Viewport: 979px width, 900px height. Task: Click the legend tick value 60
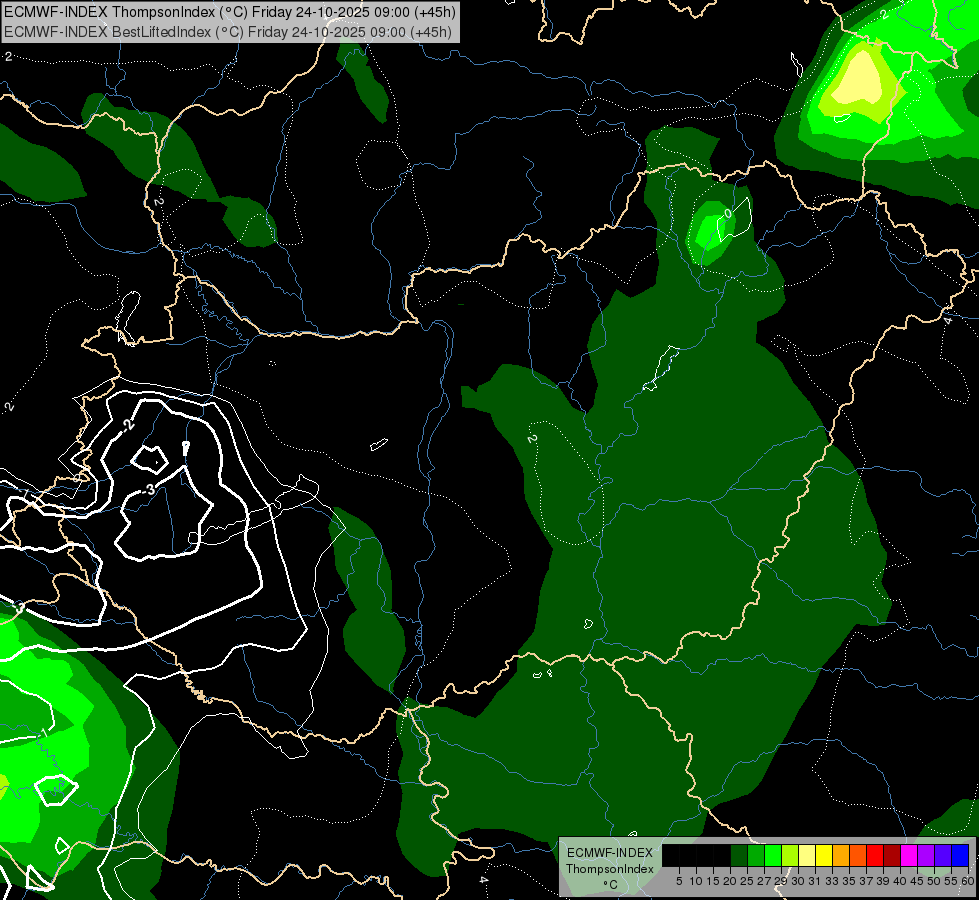[x=968, y=881]
